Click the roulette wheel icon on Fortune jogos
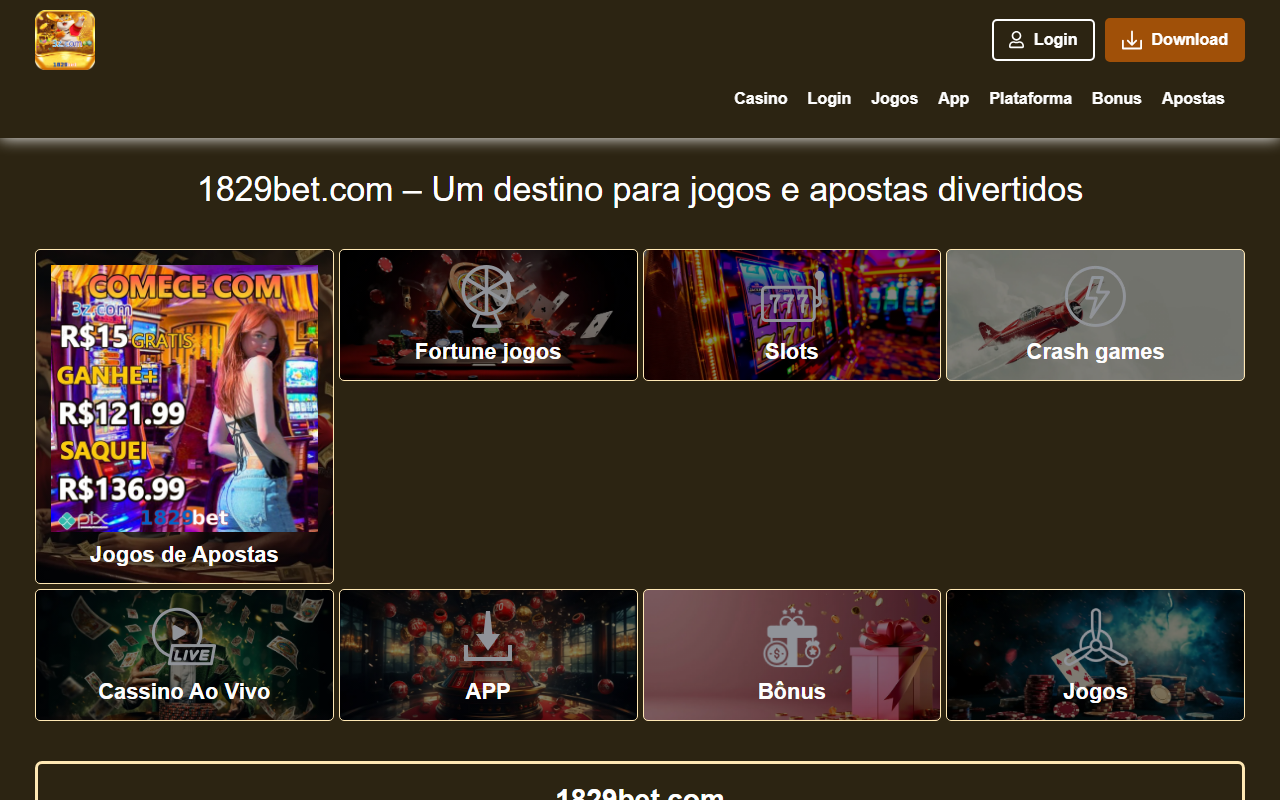This screenshot has height=800, width=1280. tap(488, 296)
